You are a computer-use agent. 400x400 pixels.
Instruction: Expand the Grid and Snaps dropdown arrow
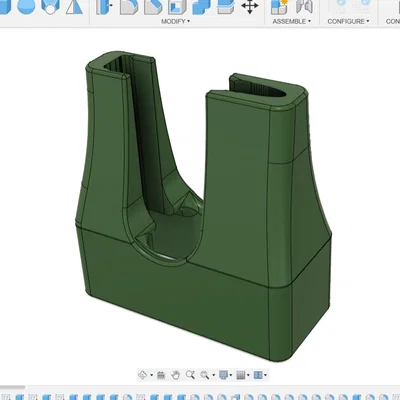(x=248, y=375)
